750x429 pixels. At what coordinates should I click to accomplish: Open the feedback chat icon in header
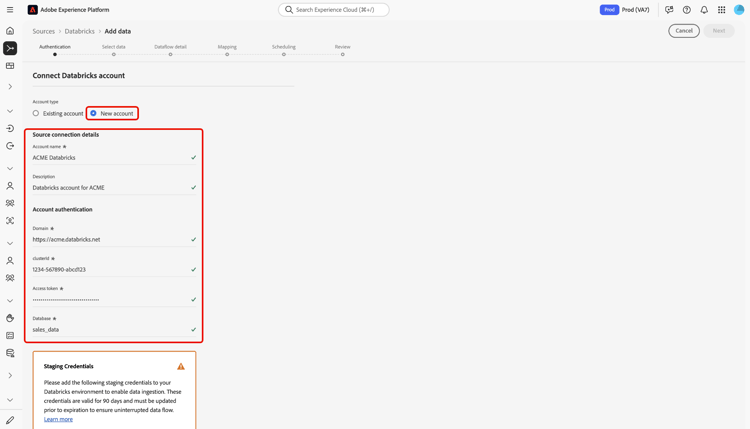669,10
